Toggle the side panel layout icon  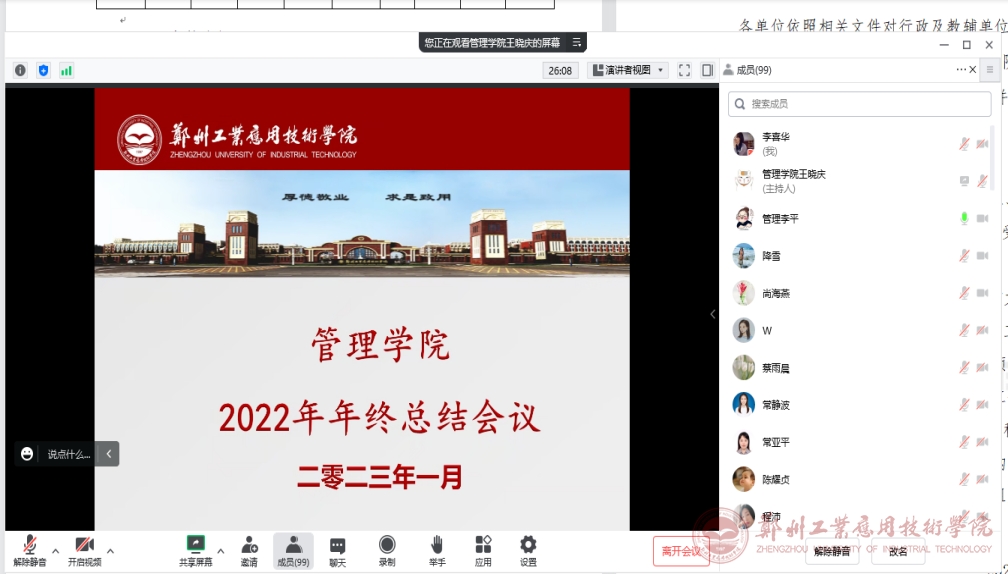point(707,70)
